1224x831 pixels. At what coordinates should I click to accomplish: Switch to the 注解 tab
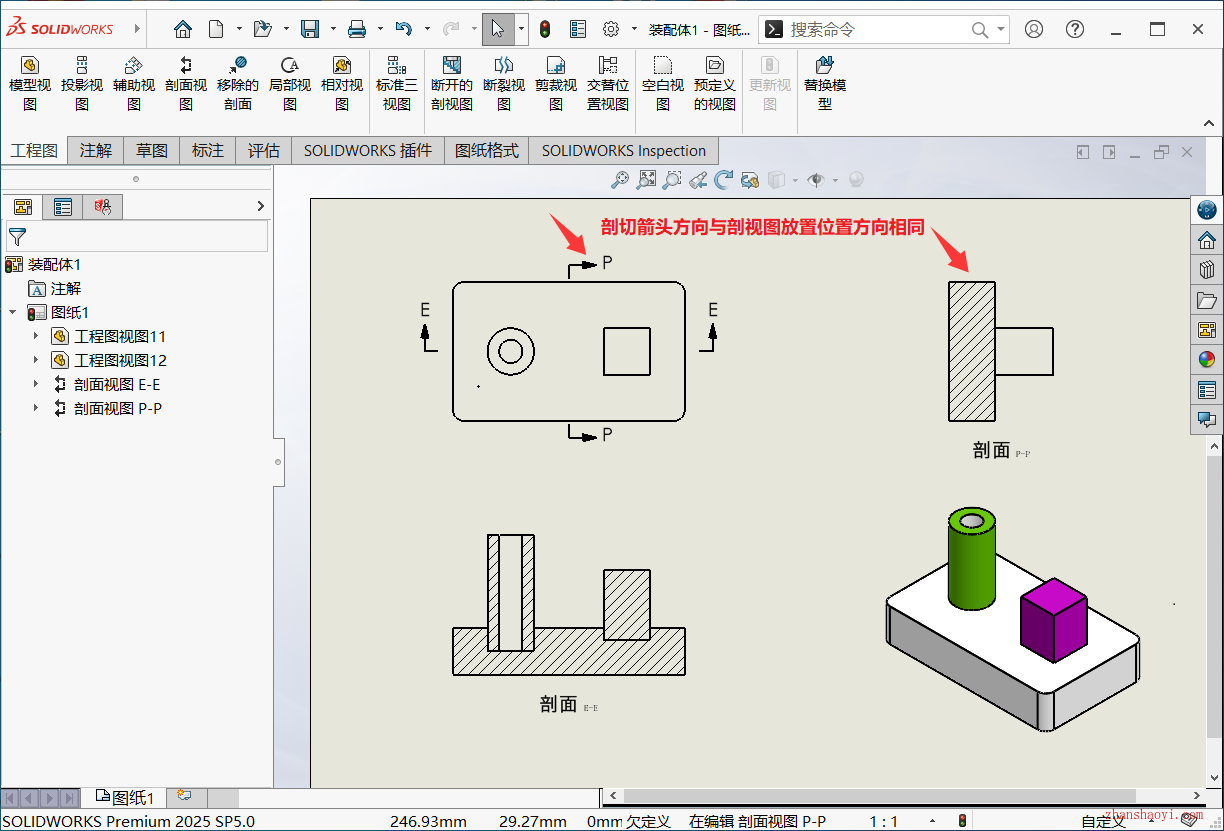96,151
